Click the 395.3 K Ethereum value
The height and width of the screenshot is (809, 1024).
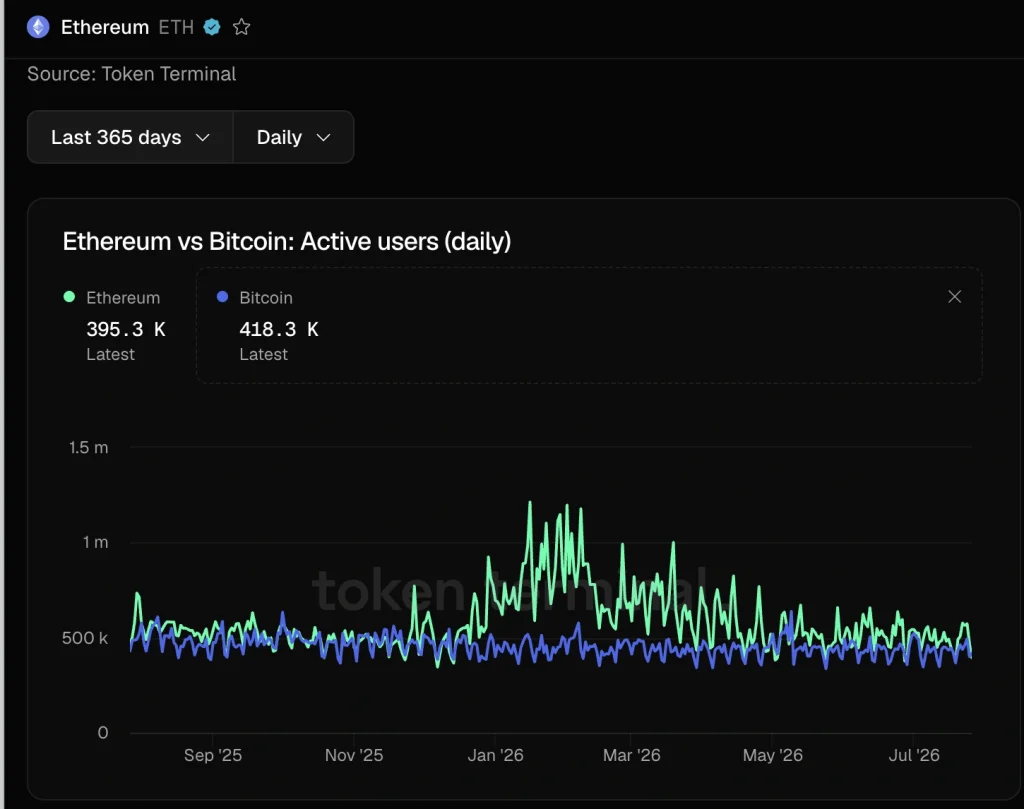126,329
